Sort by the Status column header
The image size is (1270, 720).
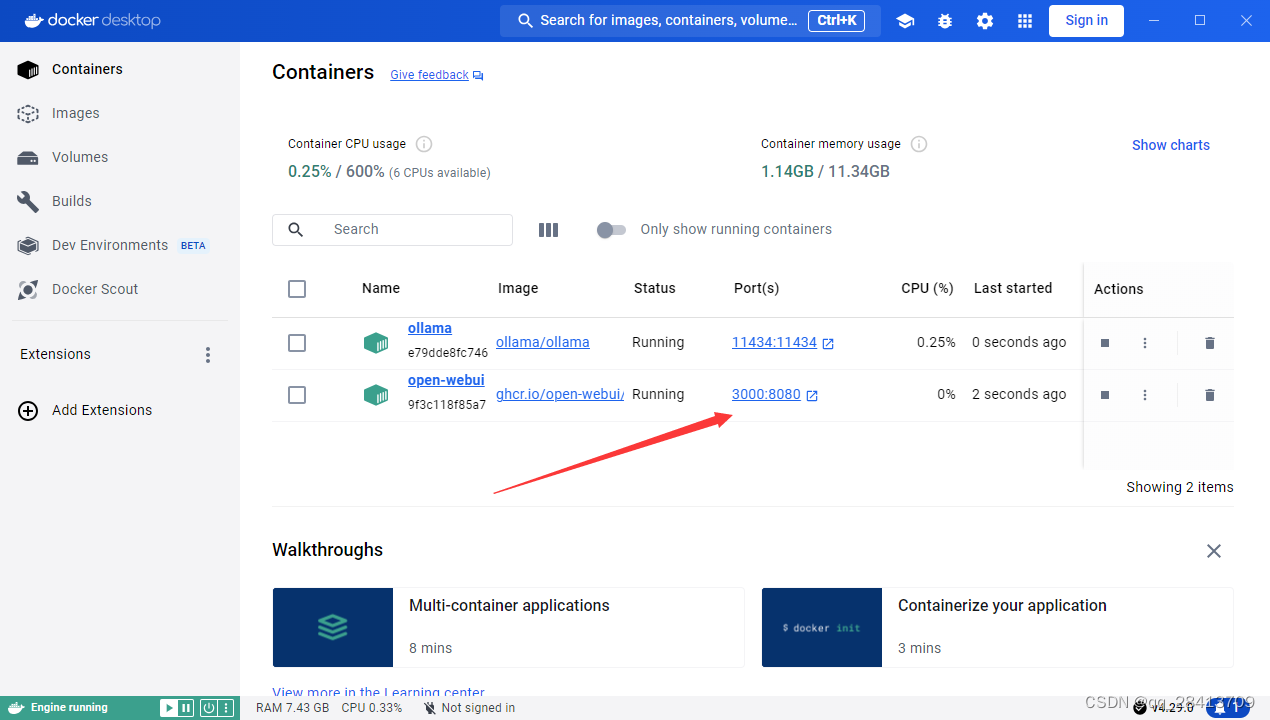click(x=655, y=288)
